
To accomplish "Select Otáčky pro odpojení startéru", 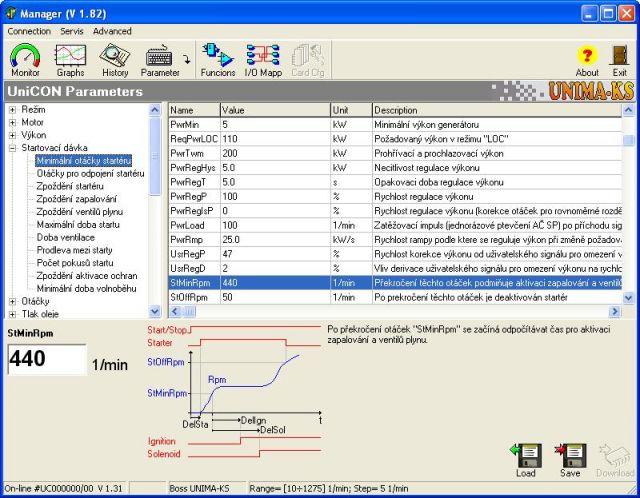I will 91,173.
